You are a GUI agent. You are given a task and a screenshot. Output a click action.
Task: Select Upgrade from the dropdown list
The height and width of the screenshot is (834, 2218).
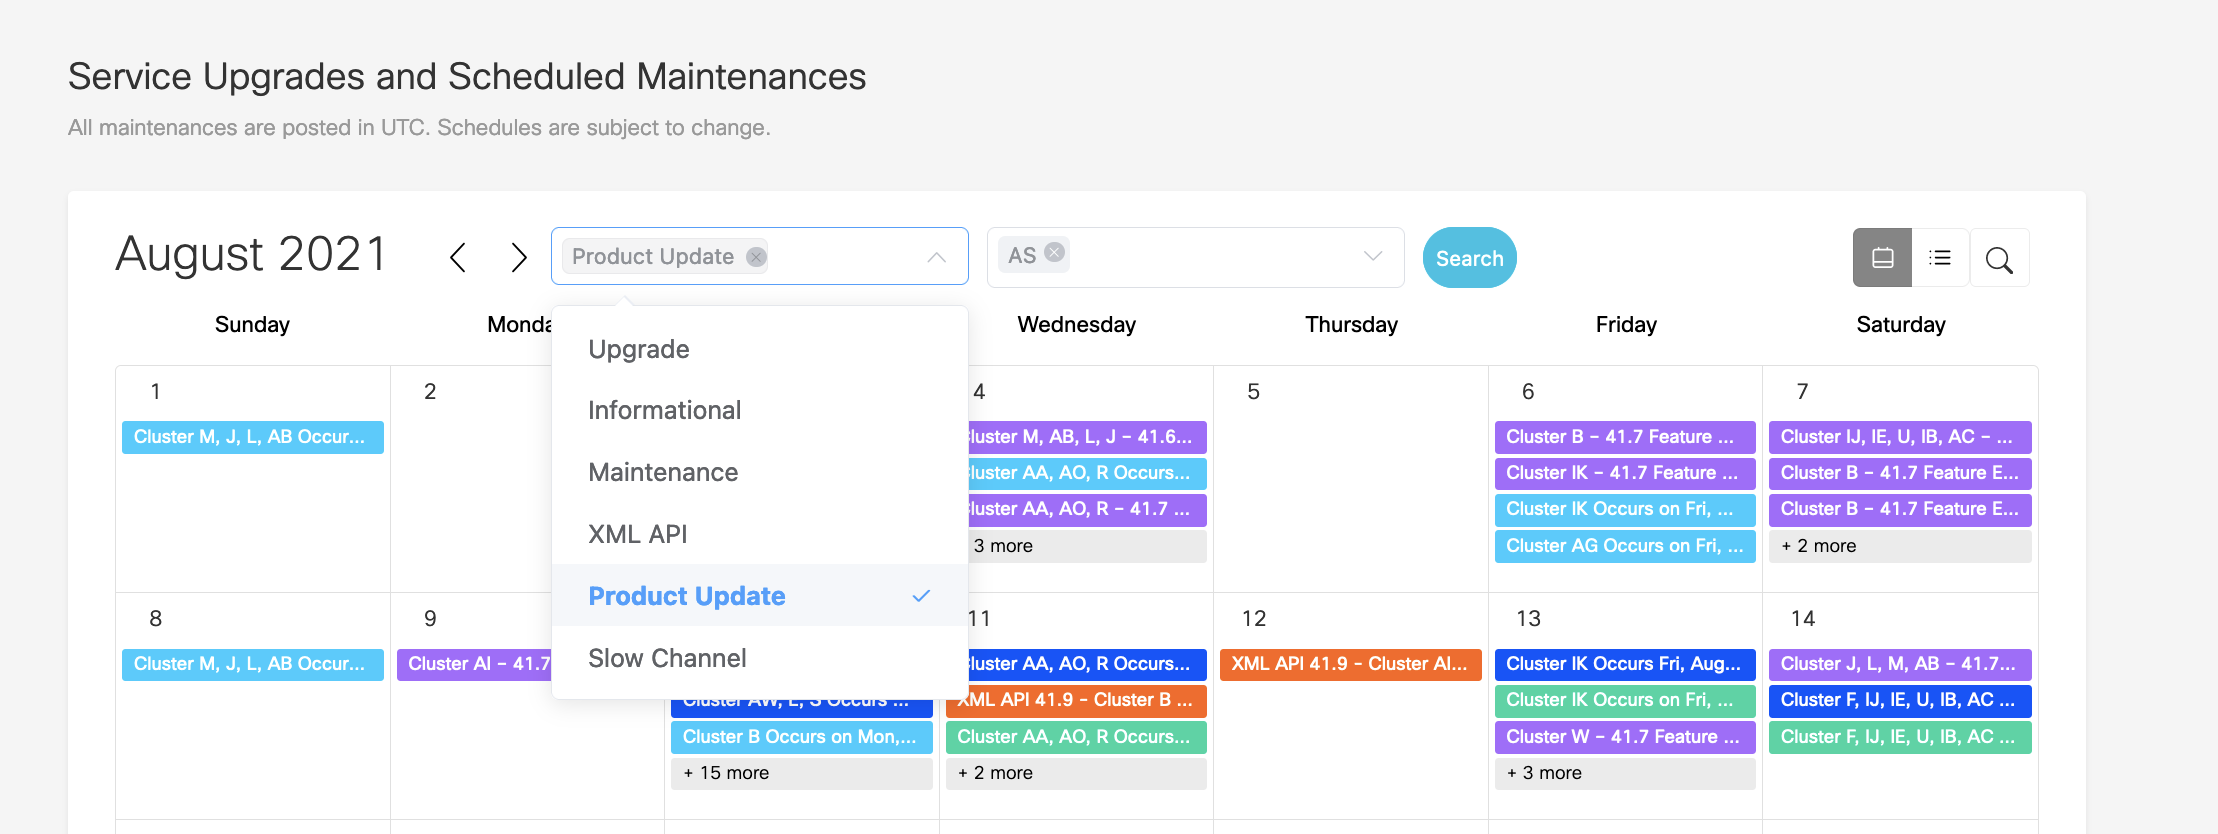[639, 349]
